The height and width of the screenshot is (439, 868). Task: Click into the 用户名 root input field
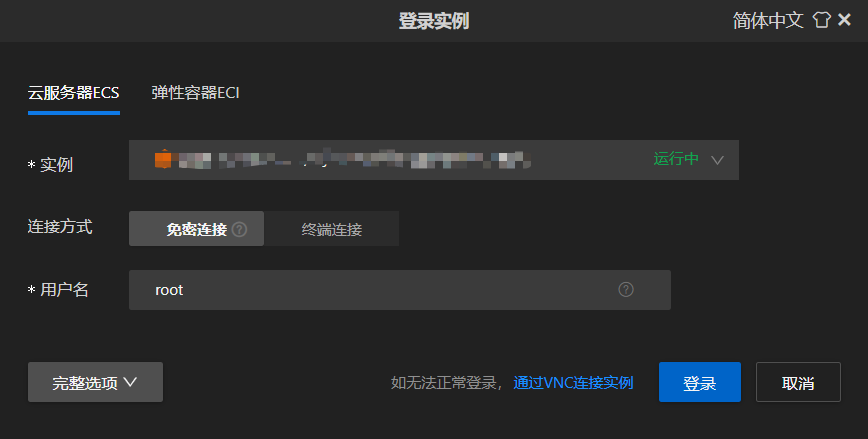[400, 290]
